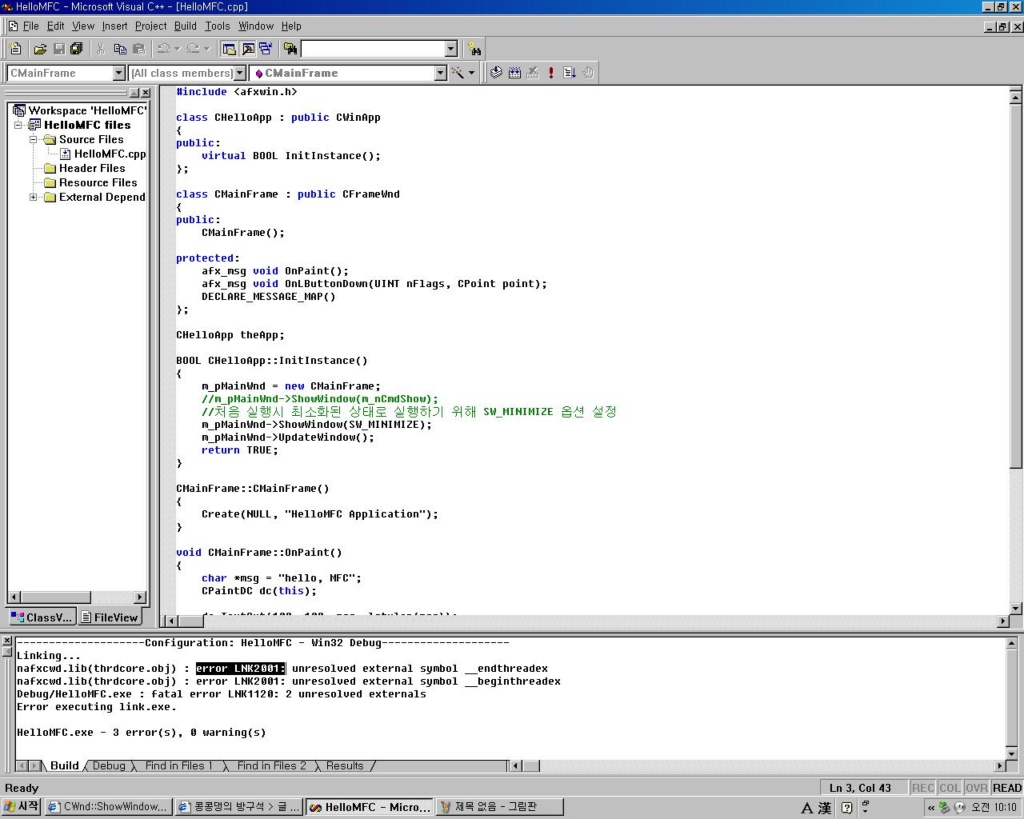Switch to the Debug output tab

(x=108, y=765)
